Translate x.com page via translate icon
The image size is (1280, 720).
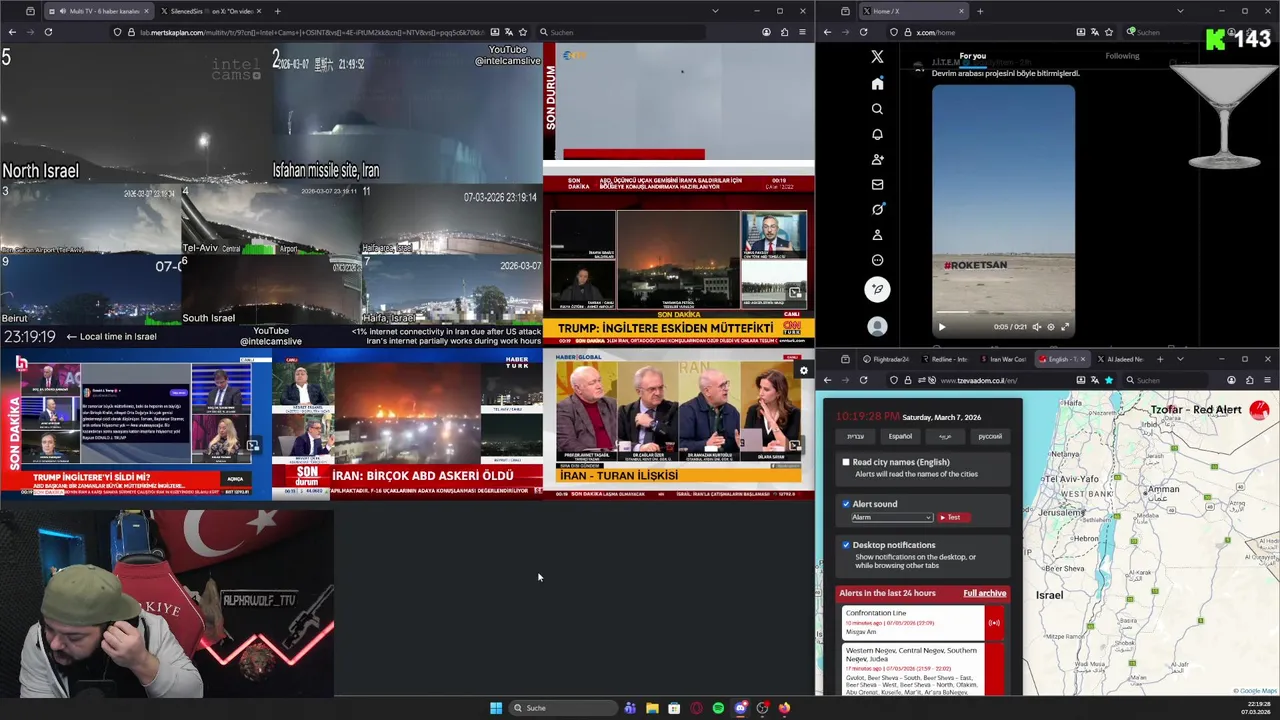point(1095,32)
